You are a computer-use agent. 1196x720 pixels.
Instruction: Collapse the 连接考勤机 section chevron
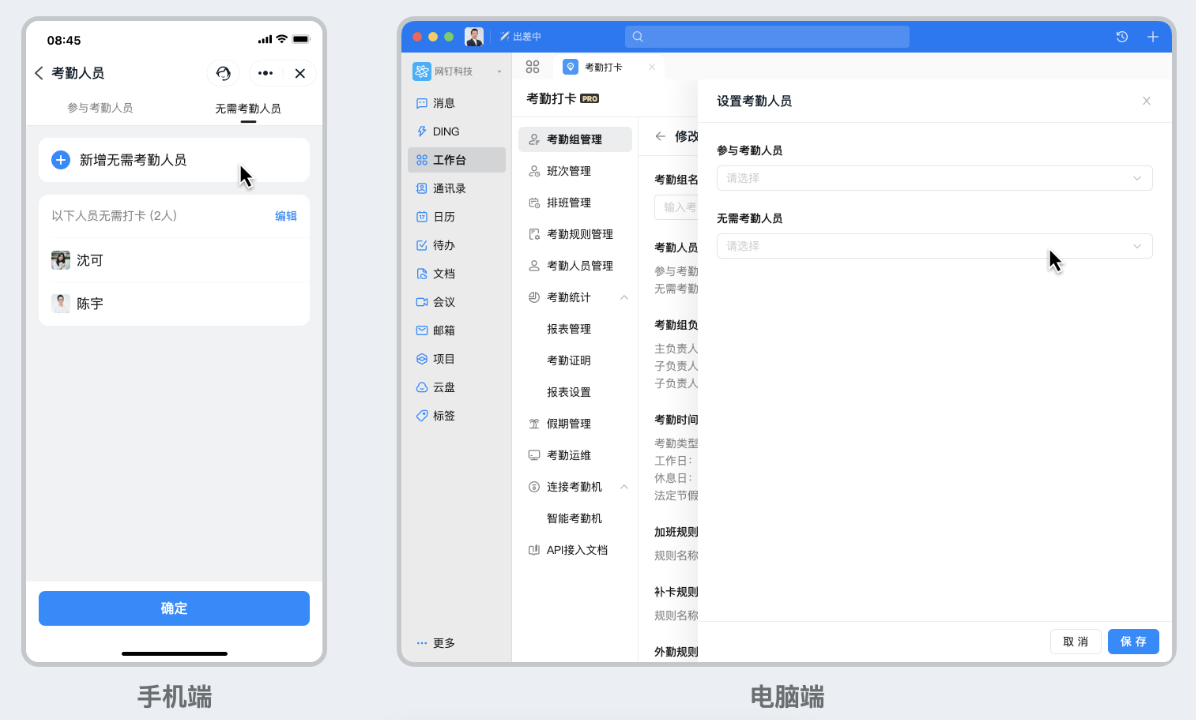624,487
